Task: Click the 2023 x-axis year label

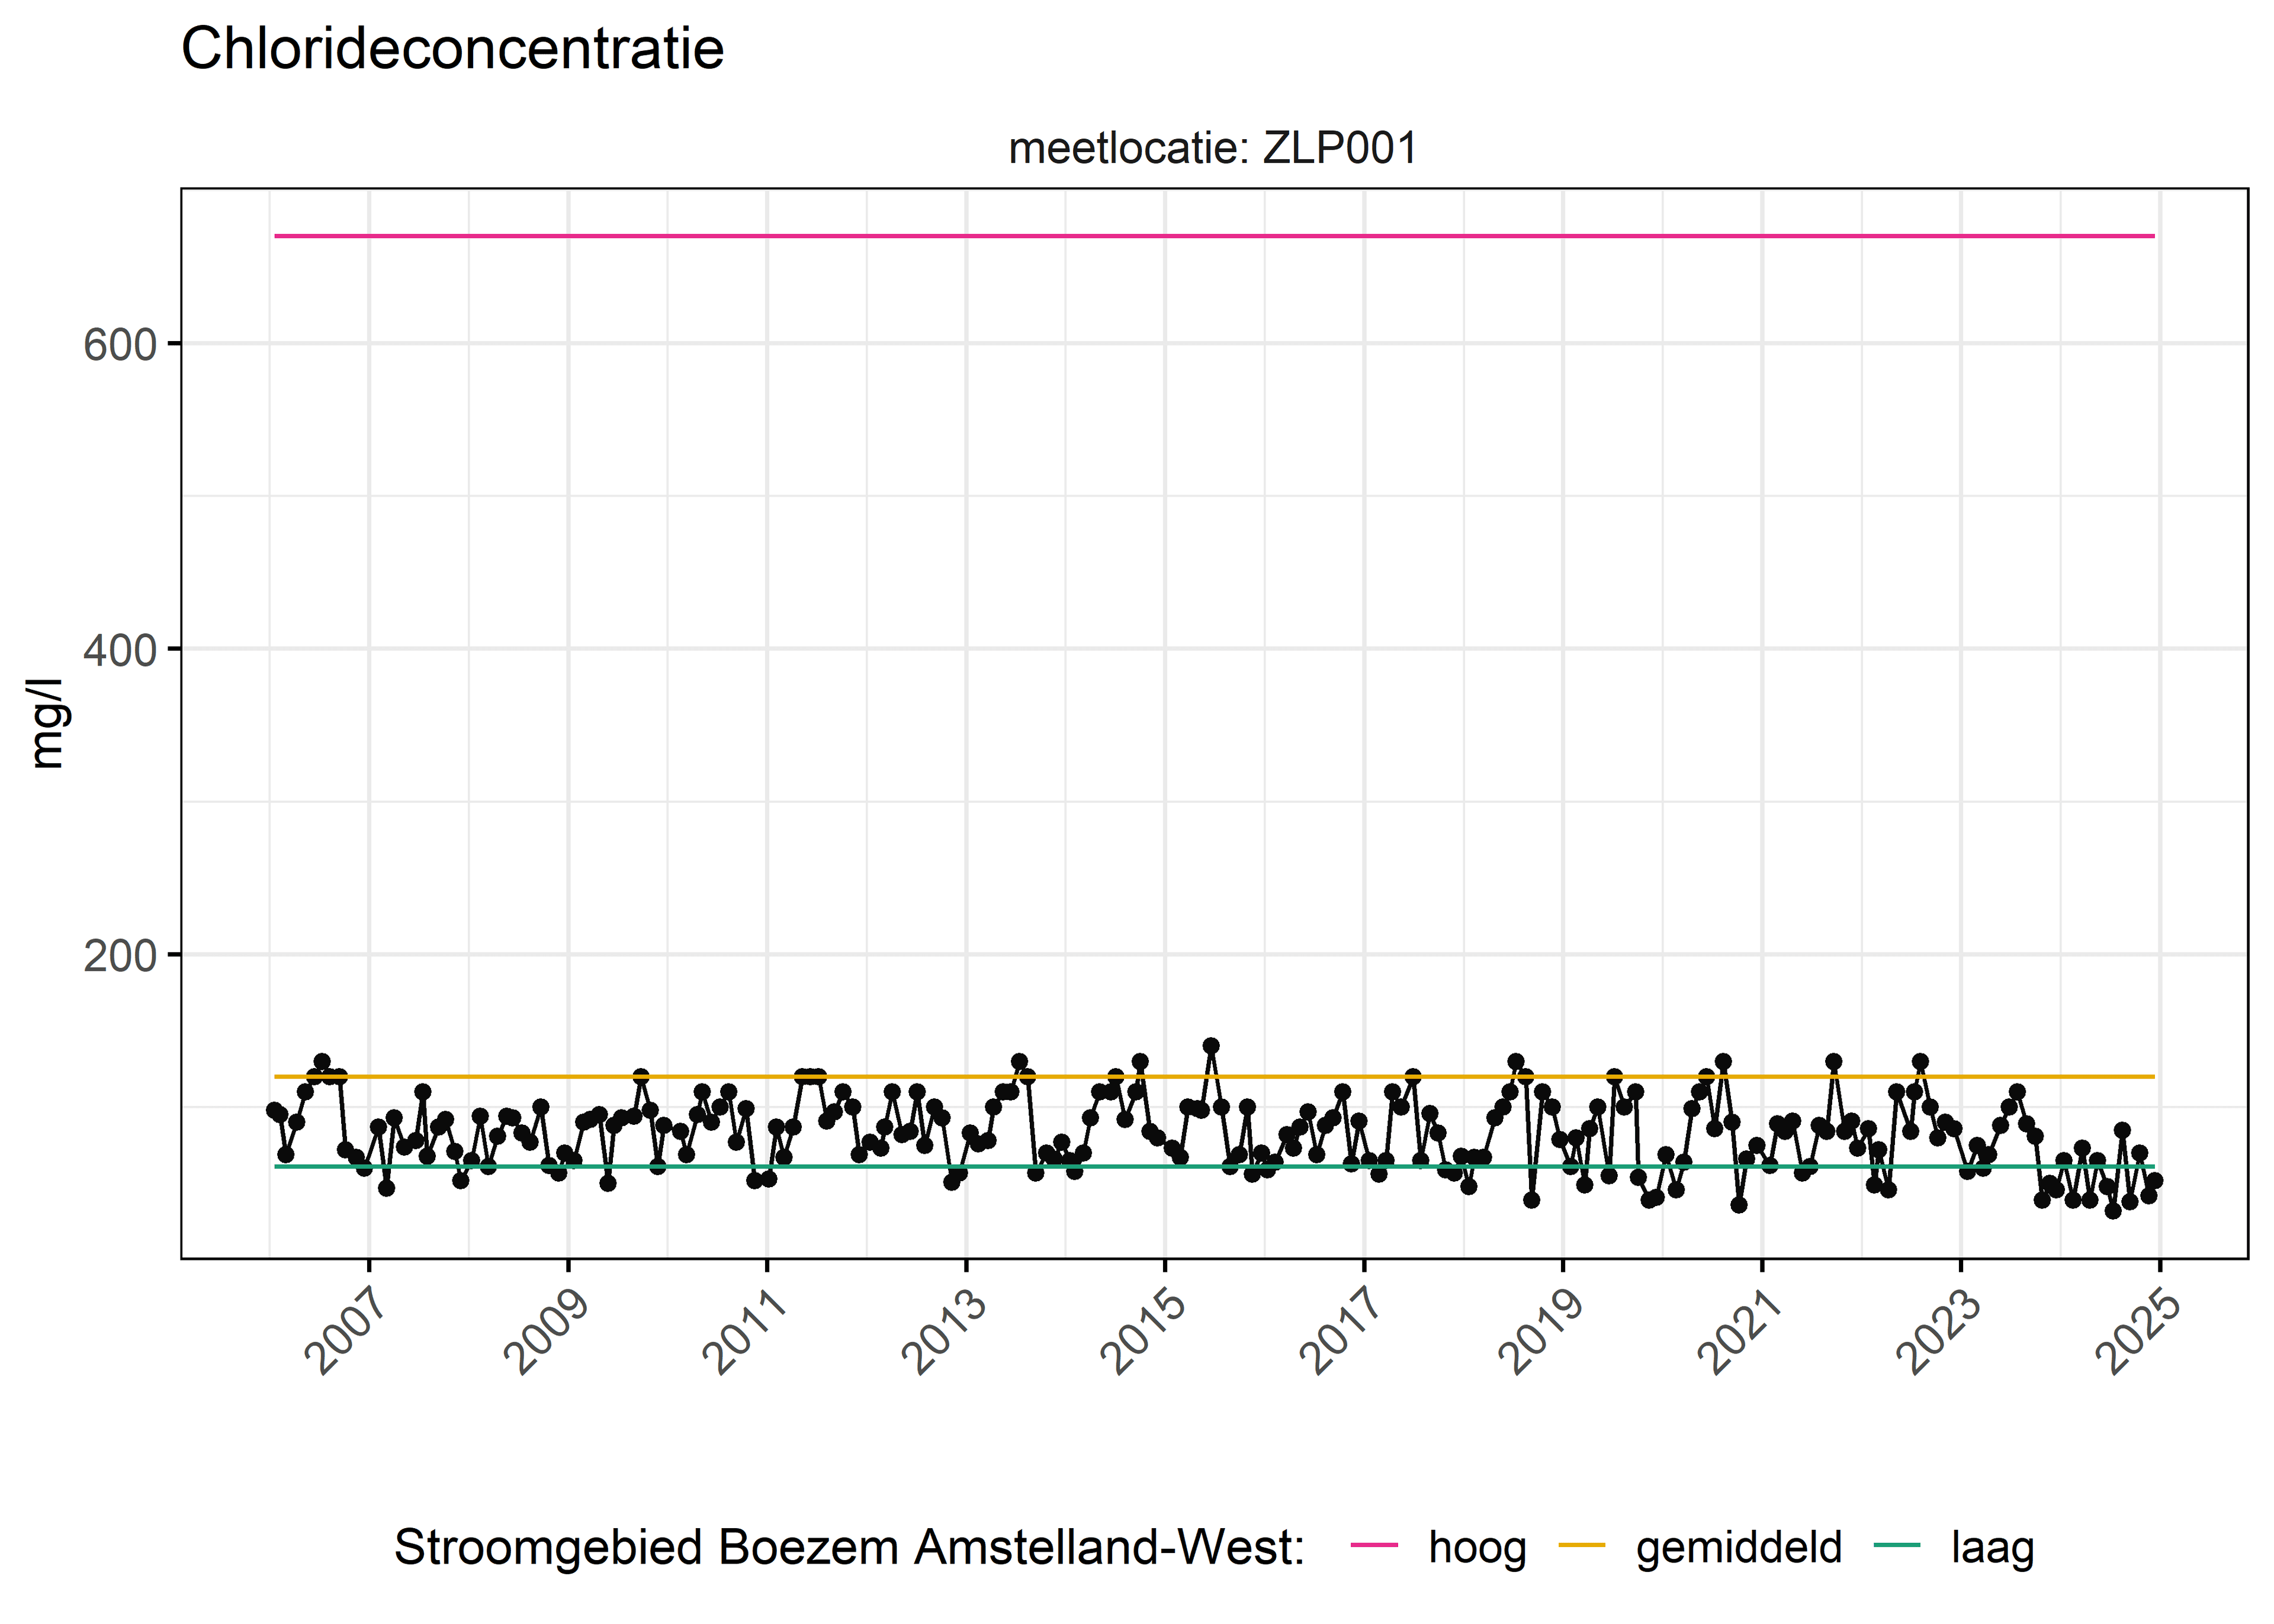Action: click(1939, 1331)
